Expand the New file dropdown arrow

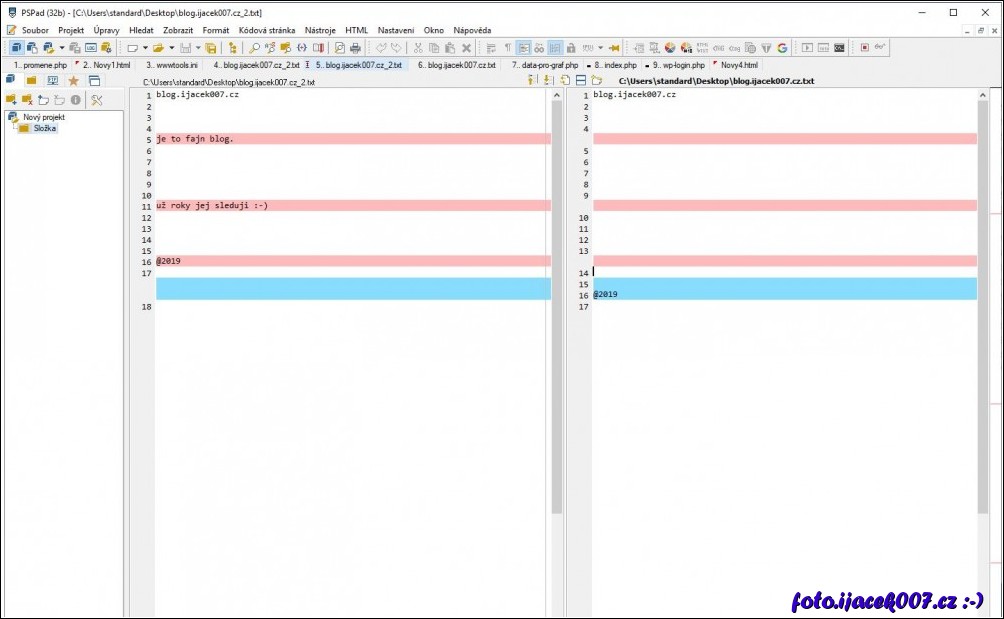[145, 47]
